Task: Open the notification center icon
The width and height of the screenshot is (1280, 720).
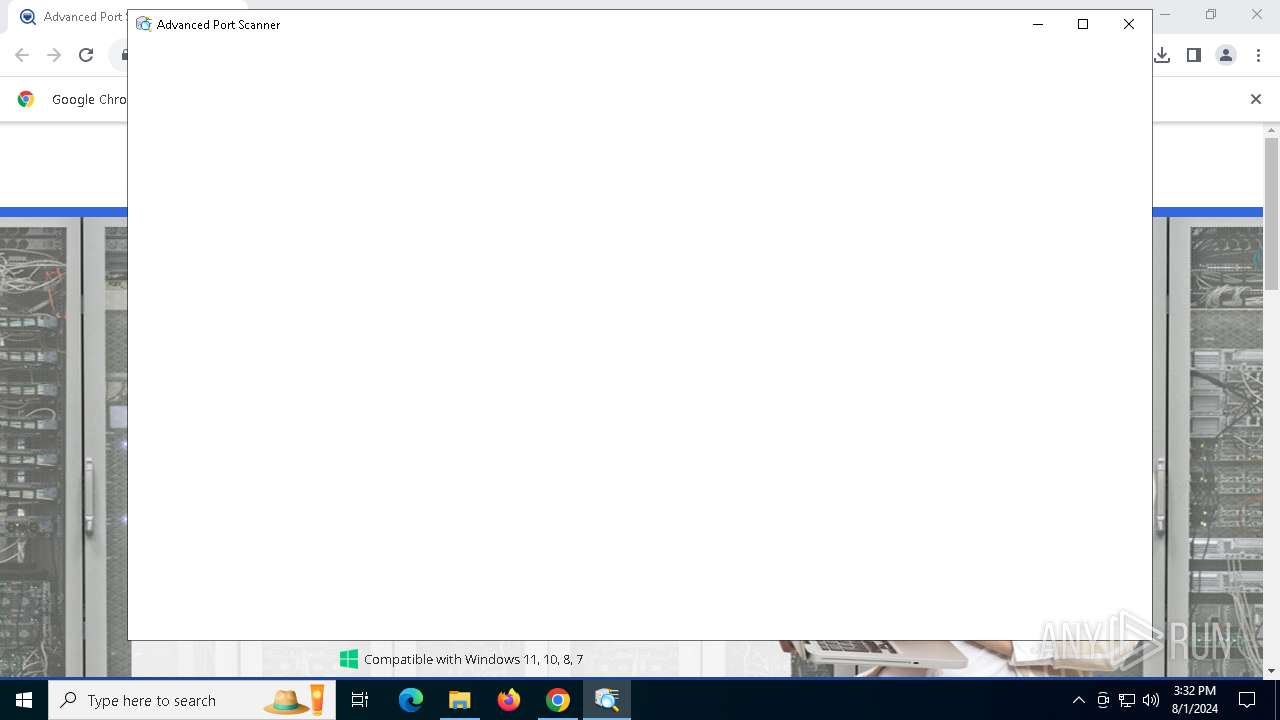Action: pyautogui.click(x=1247, y=700)
